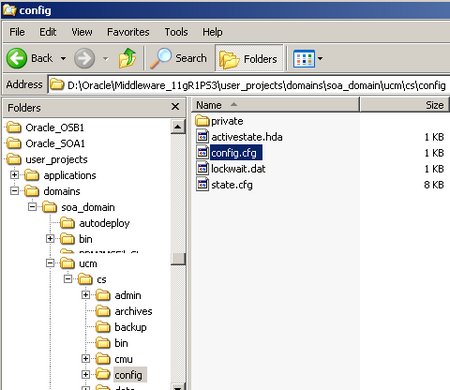The height and width of the screenshot is (390, 450).
Task: Expand the config tree node
Action: click(x=86, y=374)
